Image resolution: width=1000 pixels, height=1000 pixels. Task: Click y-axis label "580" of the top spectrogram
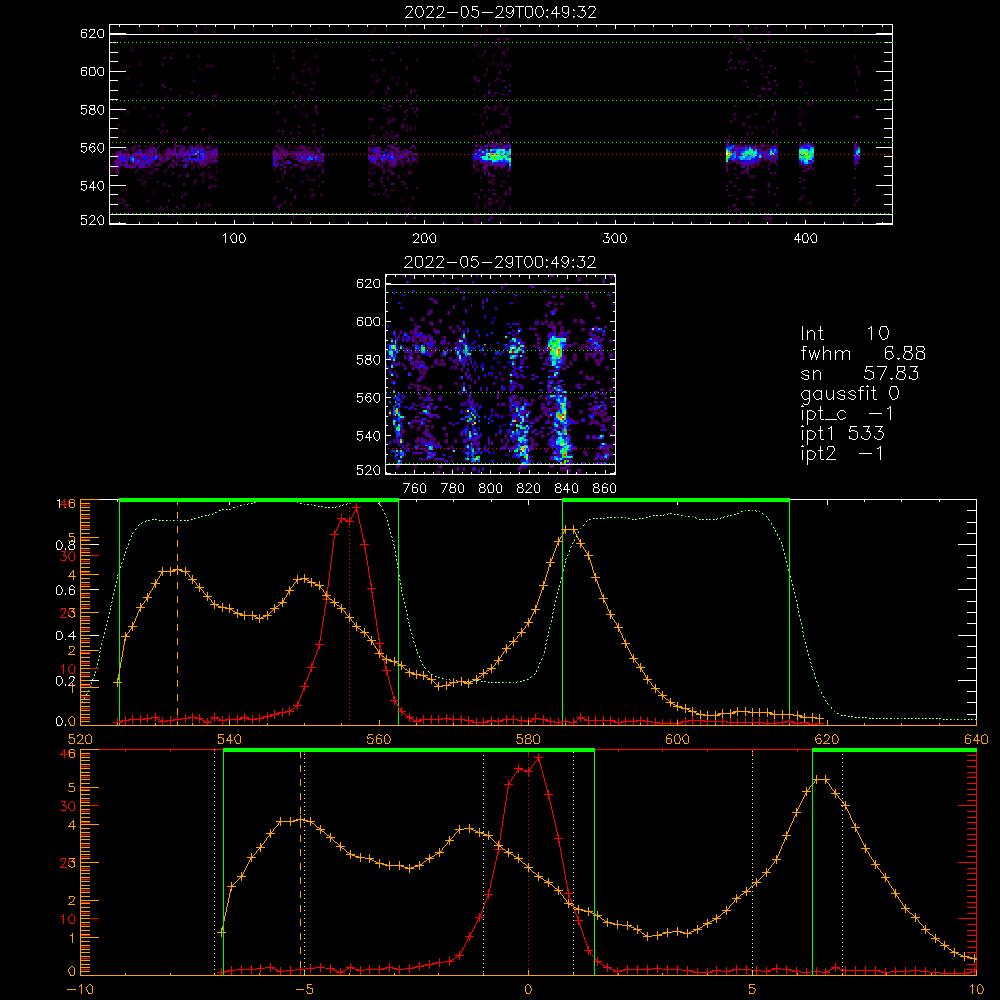[x=92, y=110]
